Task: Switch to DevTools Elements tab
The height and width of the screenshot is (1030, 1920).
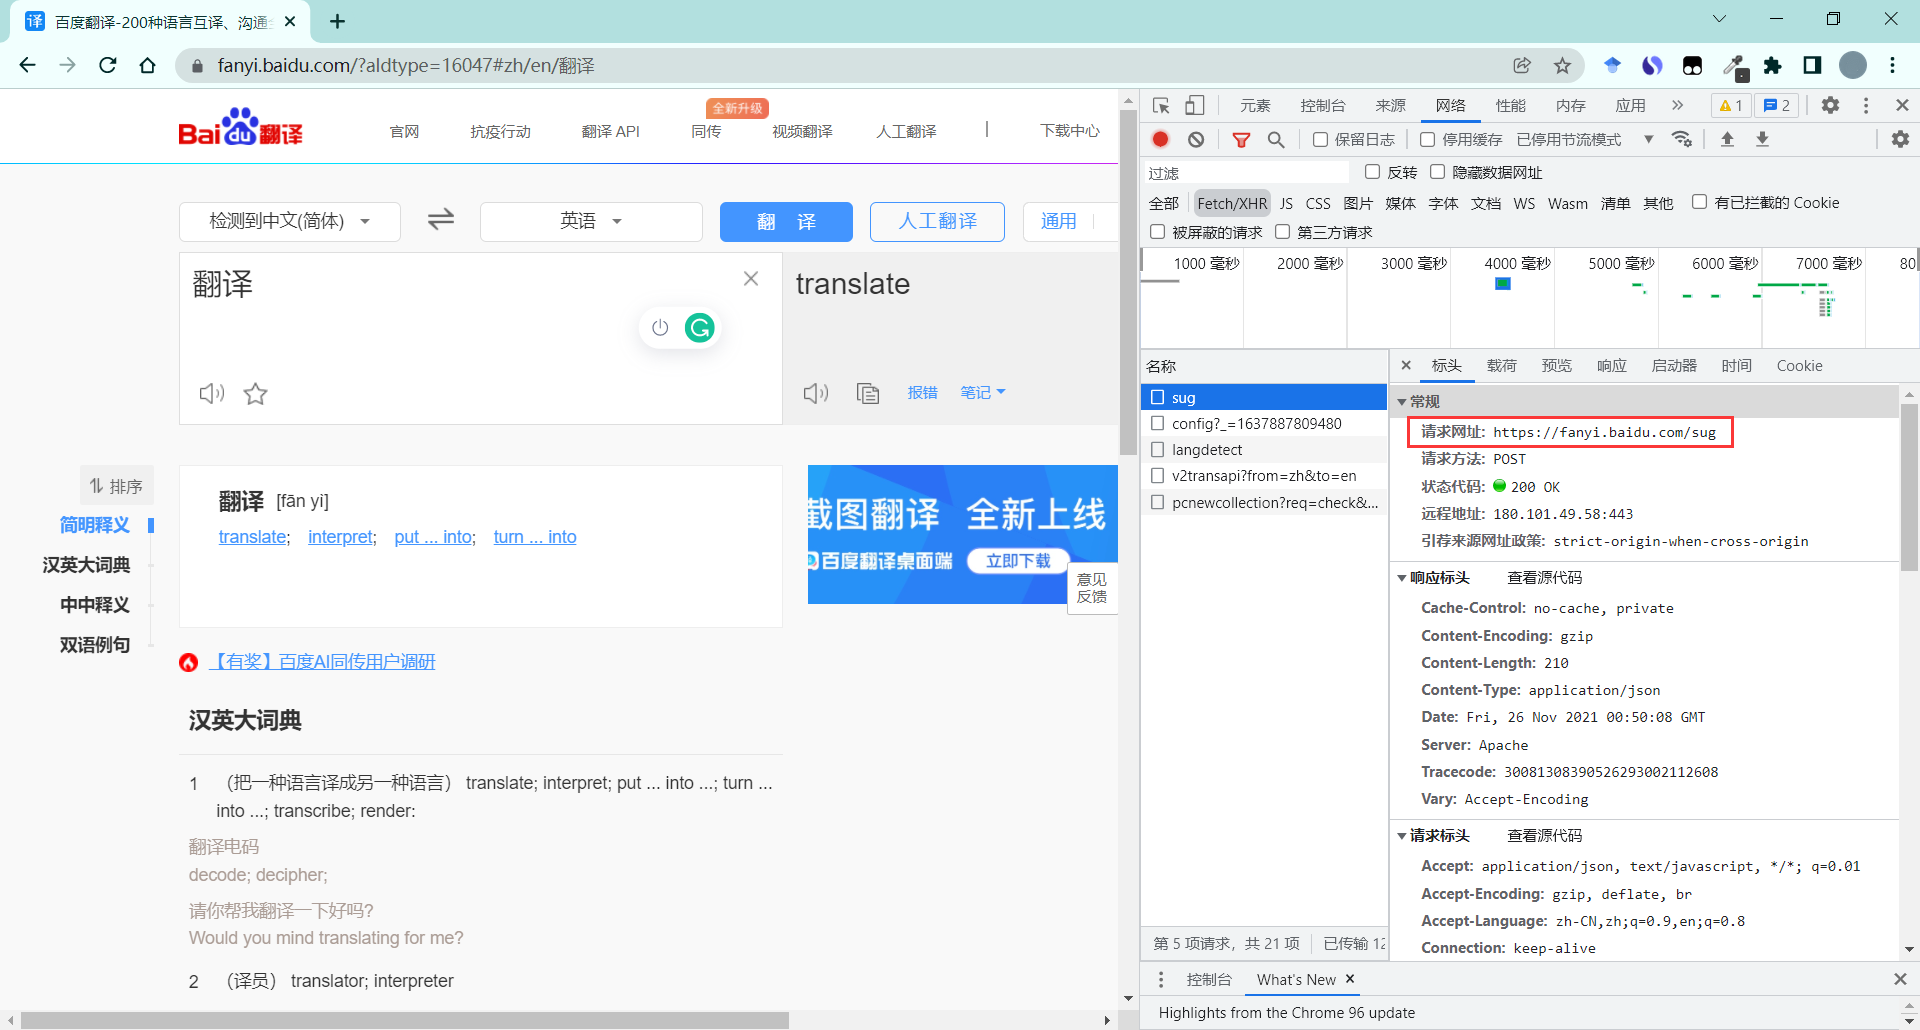Action: pyautogui.click(x=1255, y=106)
